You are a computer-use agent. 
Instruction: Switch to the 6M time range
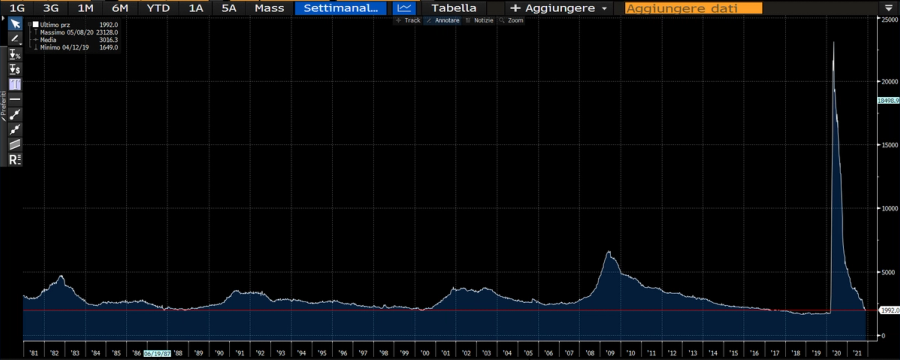(120, 8)
